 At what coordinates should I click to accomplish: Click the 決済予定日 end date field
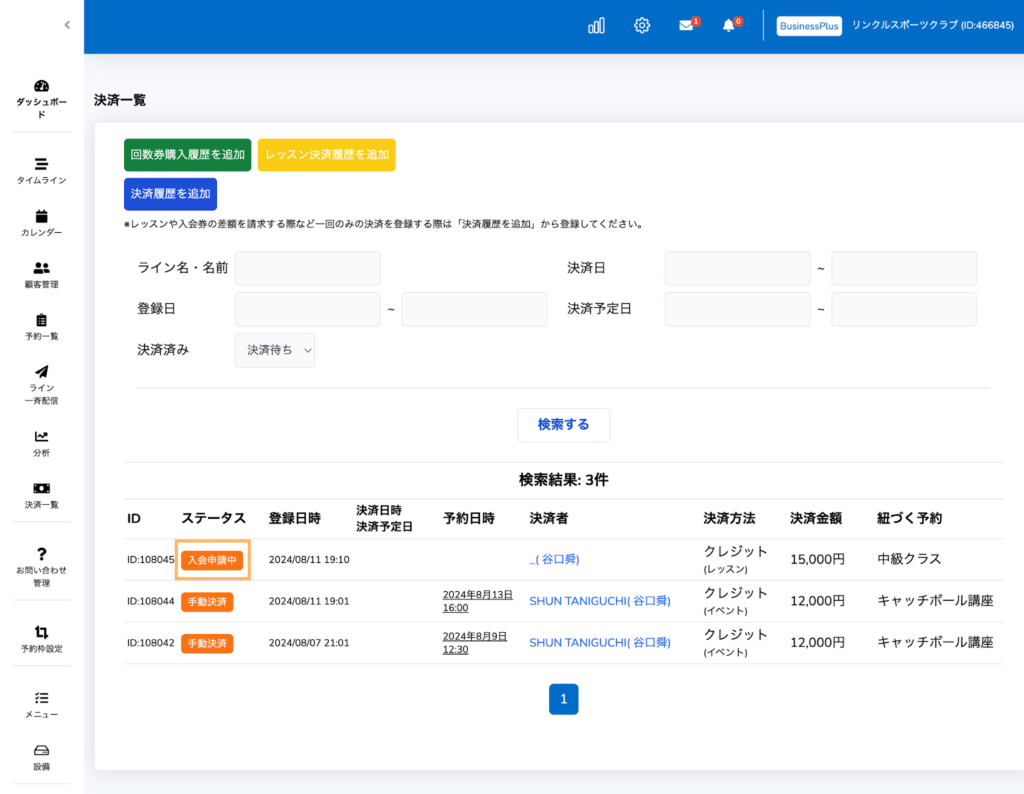[904, 310]
